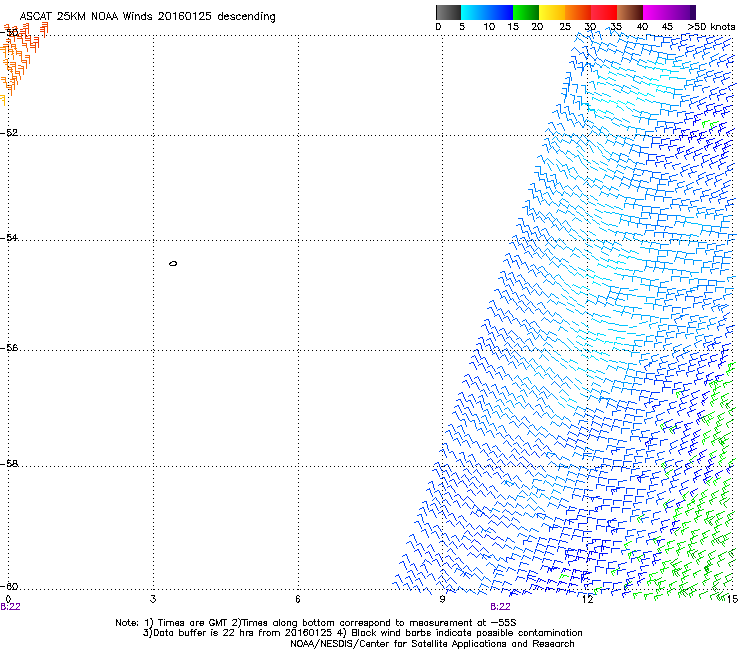
Task: Click the note "1) Times are GMT"
Action: (187, 623)
